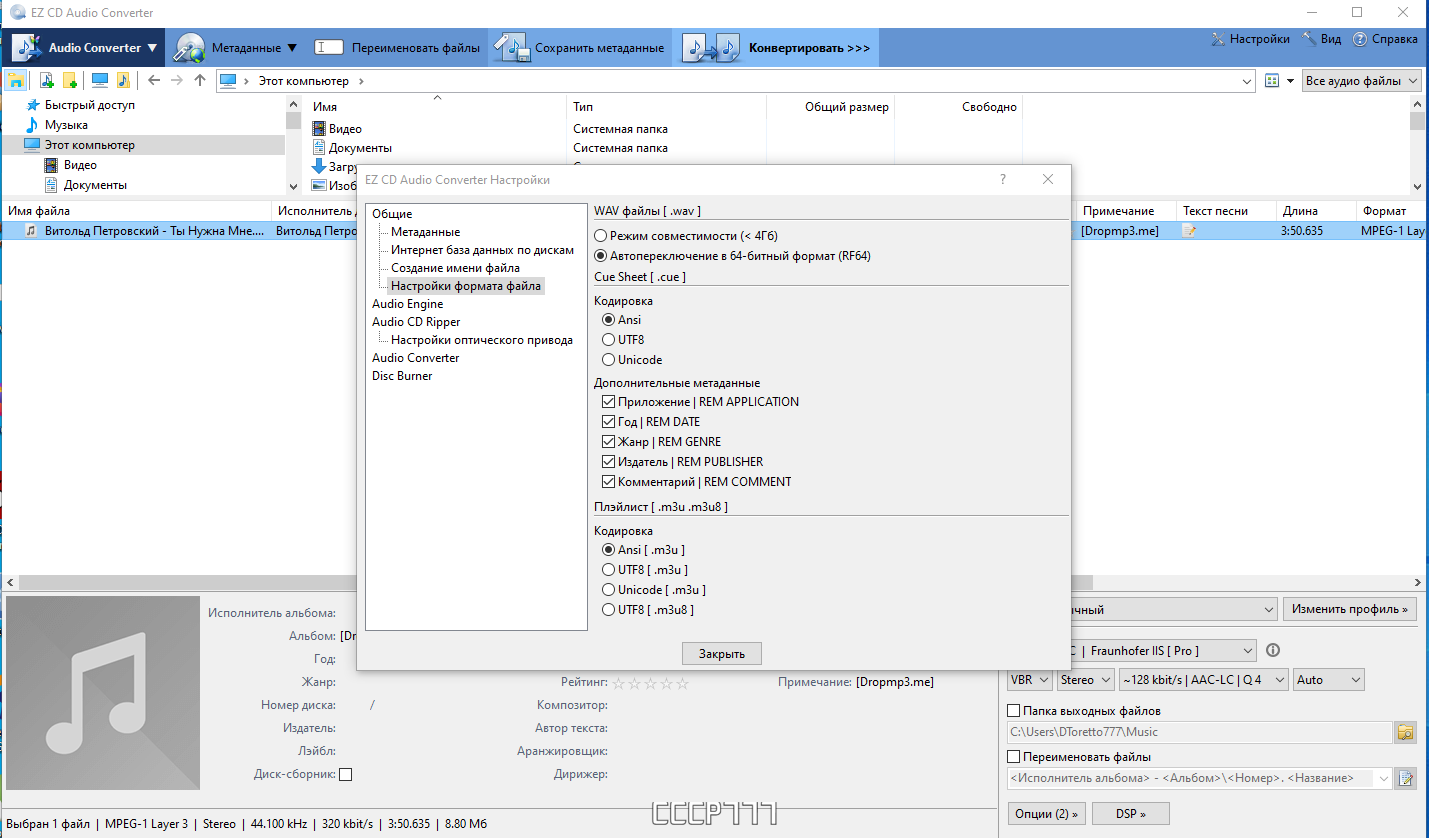Click the up-arrow parent folder icon
Image resolution: width=1429 pixels, height=838 pixels.
click(200, 81)
